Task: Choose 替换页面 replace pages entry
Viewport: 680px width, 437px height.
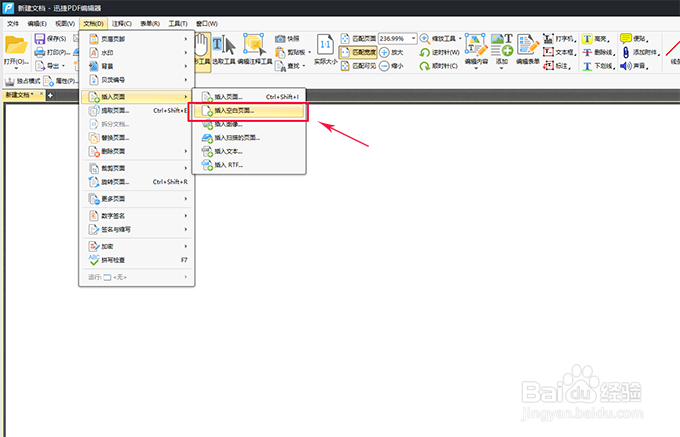Action: coord(137,138)
